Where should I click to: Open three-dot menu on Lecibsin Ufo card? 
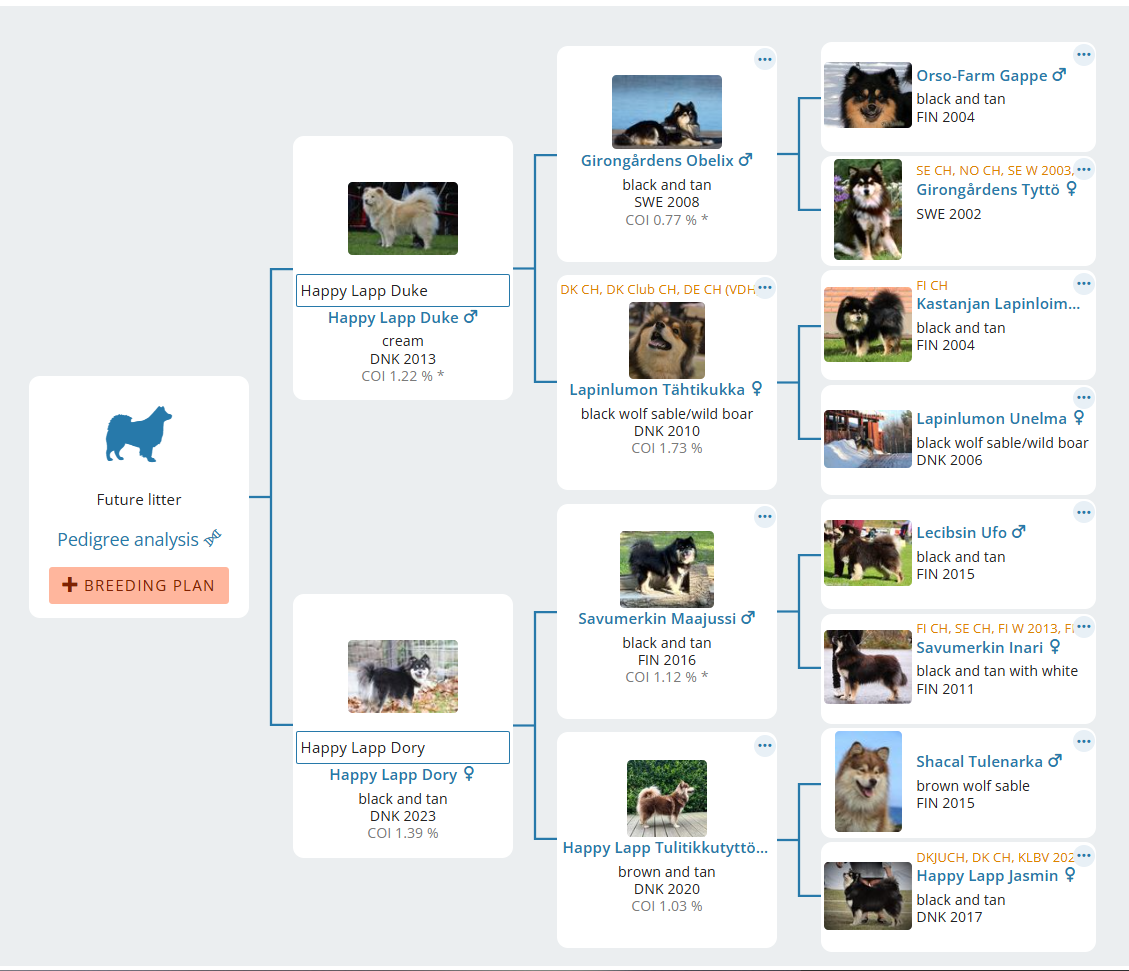(1084, 512)
